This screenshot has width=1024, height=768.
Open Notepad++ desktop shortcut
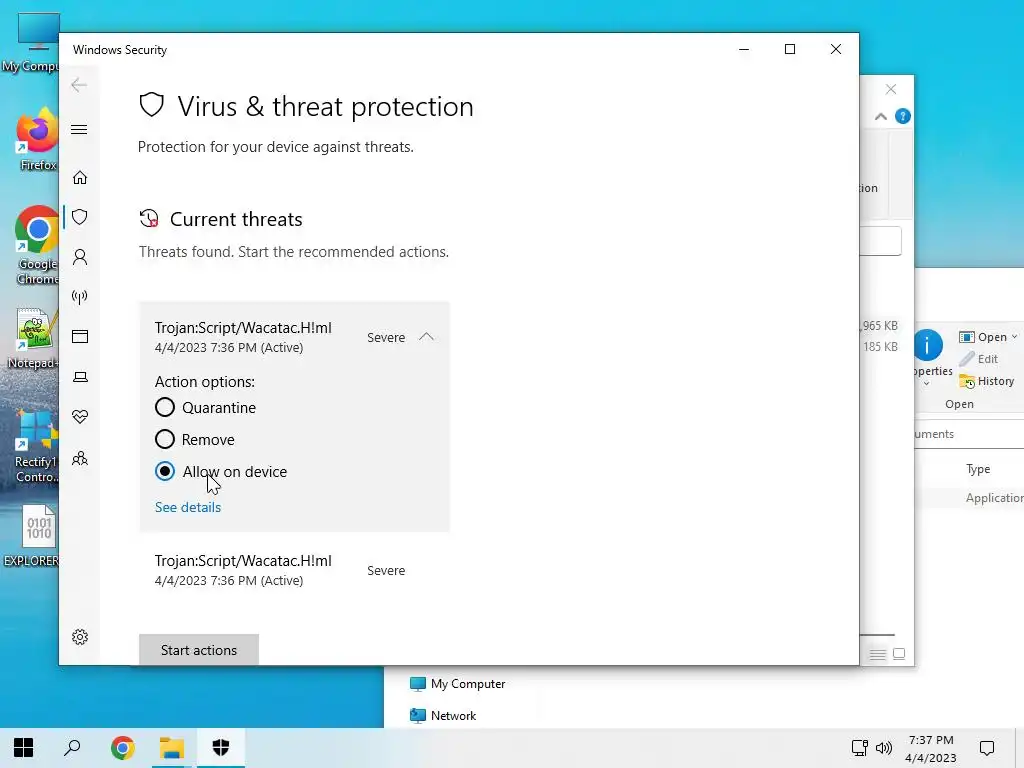[33, 339]
